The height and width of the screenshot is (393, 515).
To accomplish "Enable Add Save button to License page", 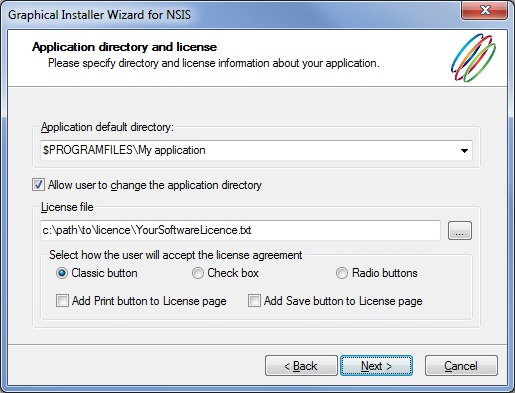I will pos(254,301).
